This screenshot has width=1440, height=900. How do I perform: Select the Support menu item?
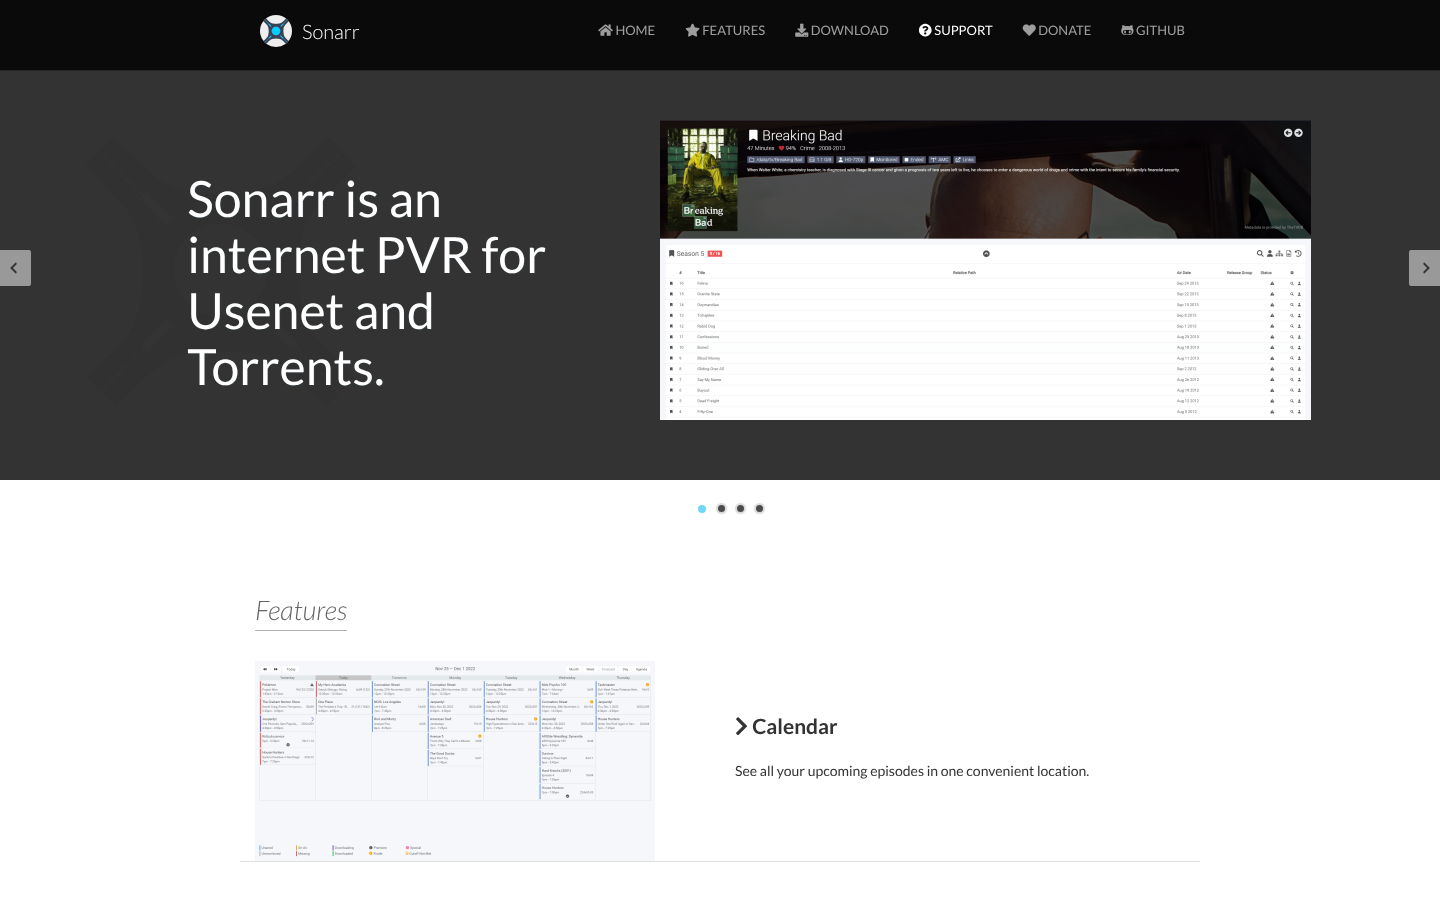(x=956, y=30)
